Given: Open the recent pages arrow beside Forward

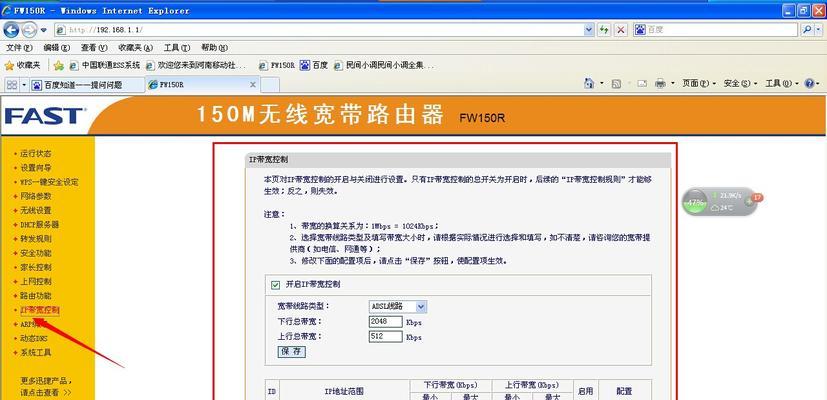Looking at the screenshot, I should pos(44,30).
